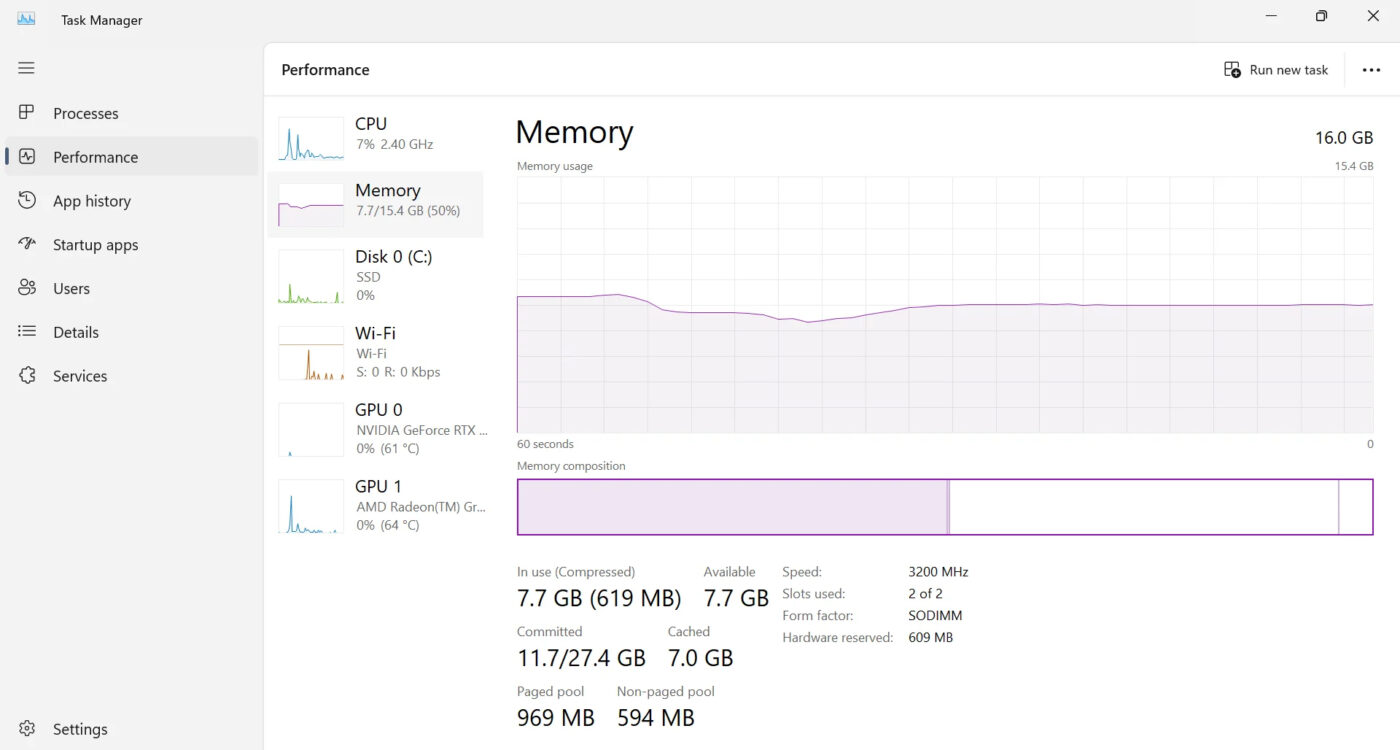1400x750 pixels.
Task: Click the Services puzzle gear icon
Action: [x=27, y=376]
